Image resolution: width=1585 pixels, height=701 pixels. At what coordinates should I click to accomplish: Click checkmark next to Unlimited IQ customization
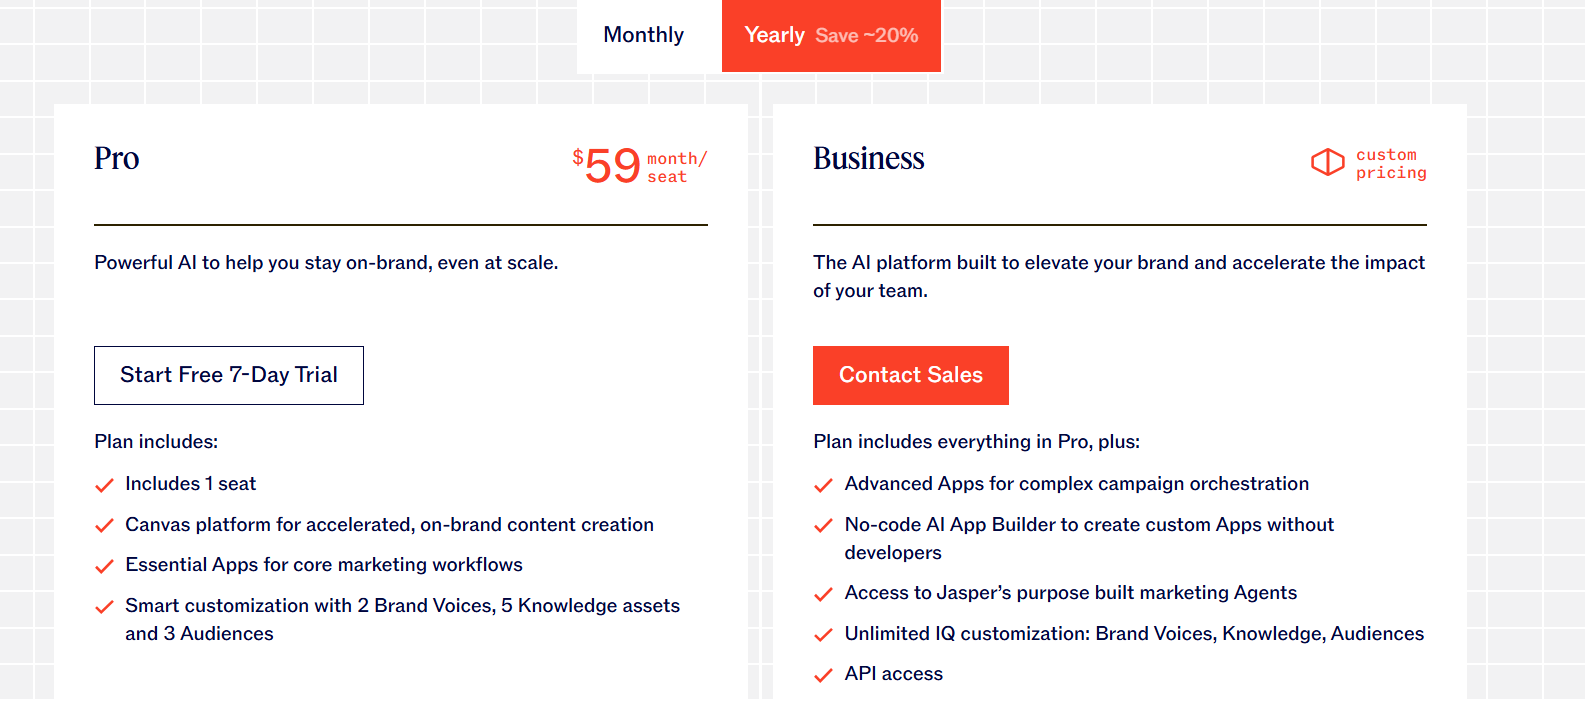point(823,635)
